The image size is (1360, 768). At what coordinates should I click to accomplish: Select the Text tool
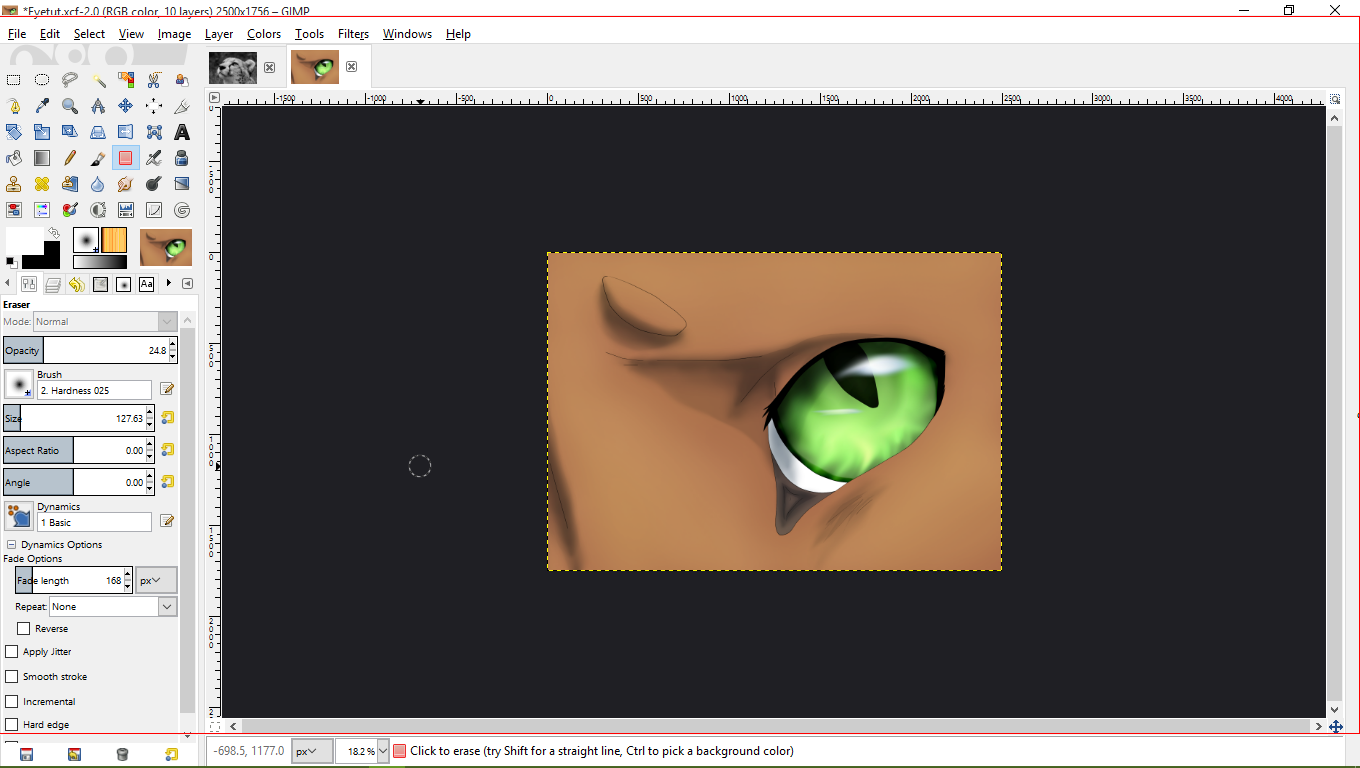[x=182, y=132]
